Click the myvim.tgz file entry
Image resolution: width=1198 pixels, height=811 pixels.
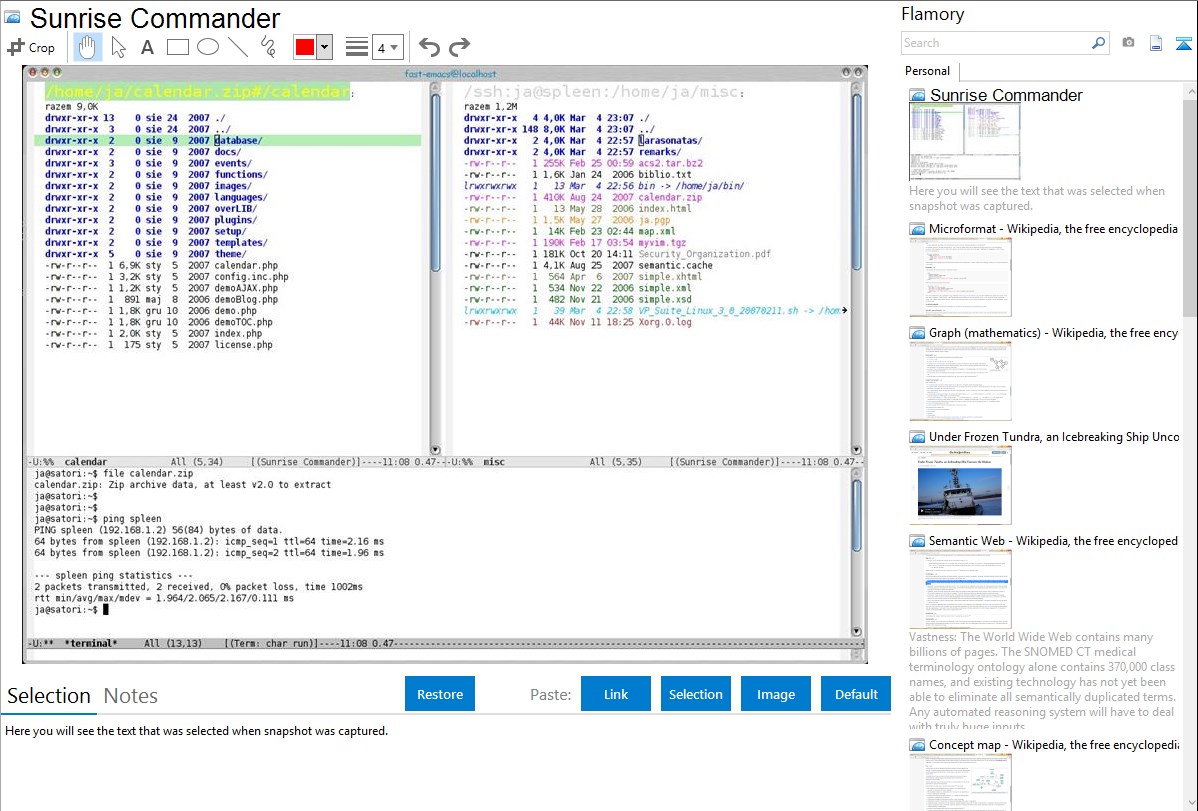click(x=662, y=242)
